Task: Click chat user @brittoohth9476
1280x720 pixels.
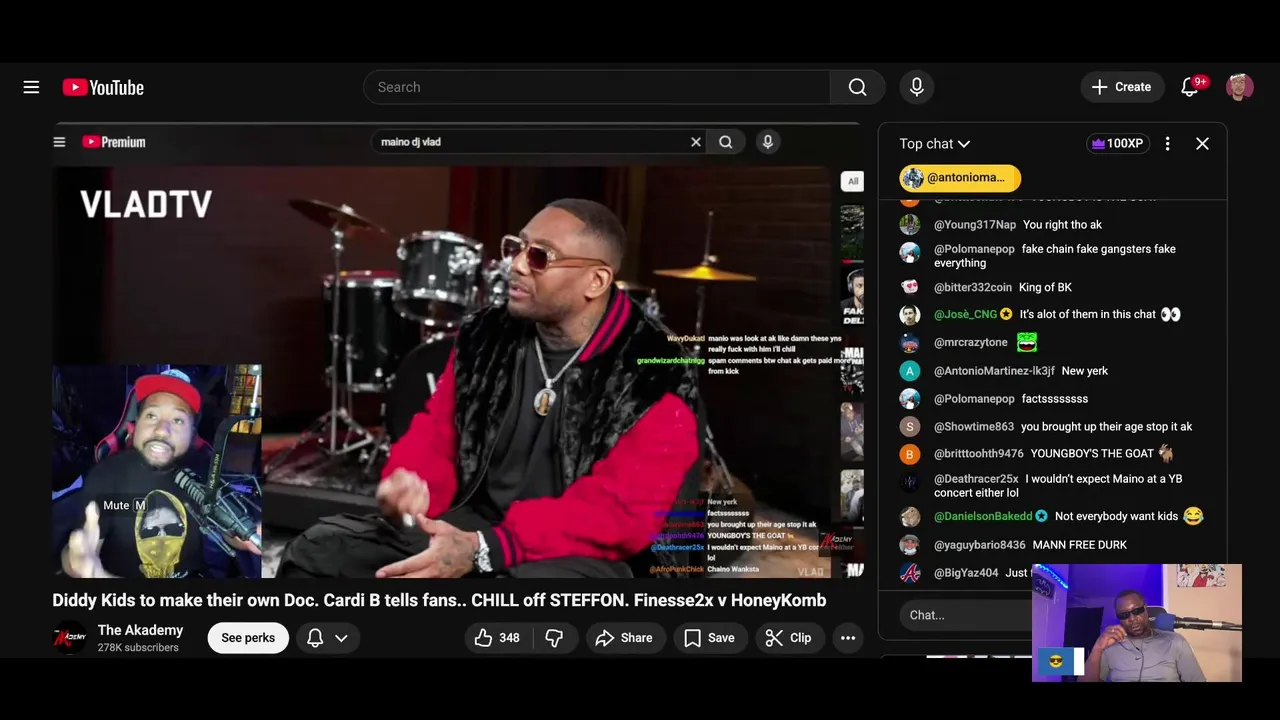Action: 979,454
